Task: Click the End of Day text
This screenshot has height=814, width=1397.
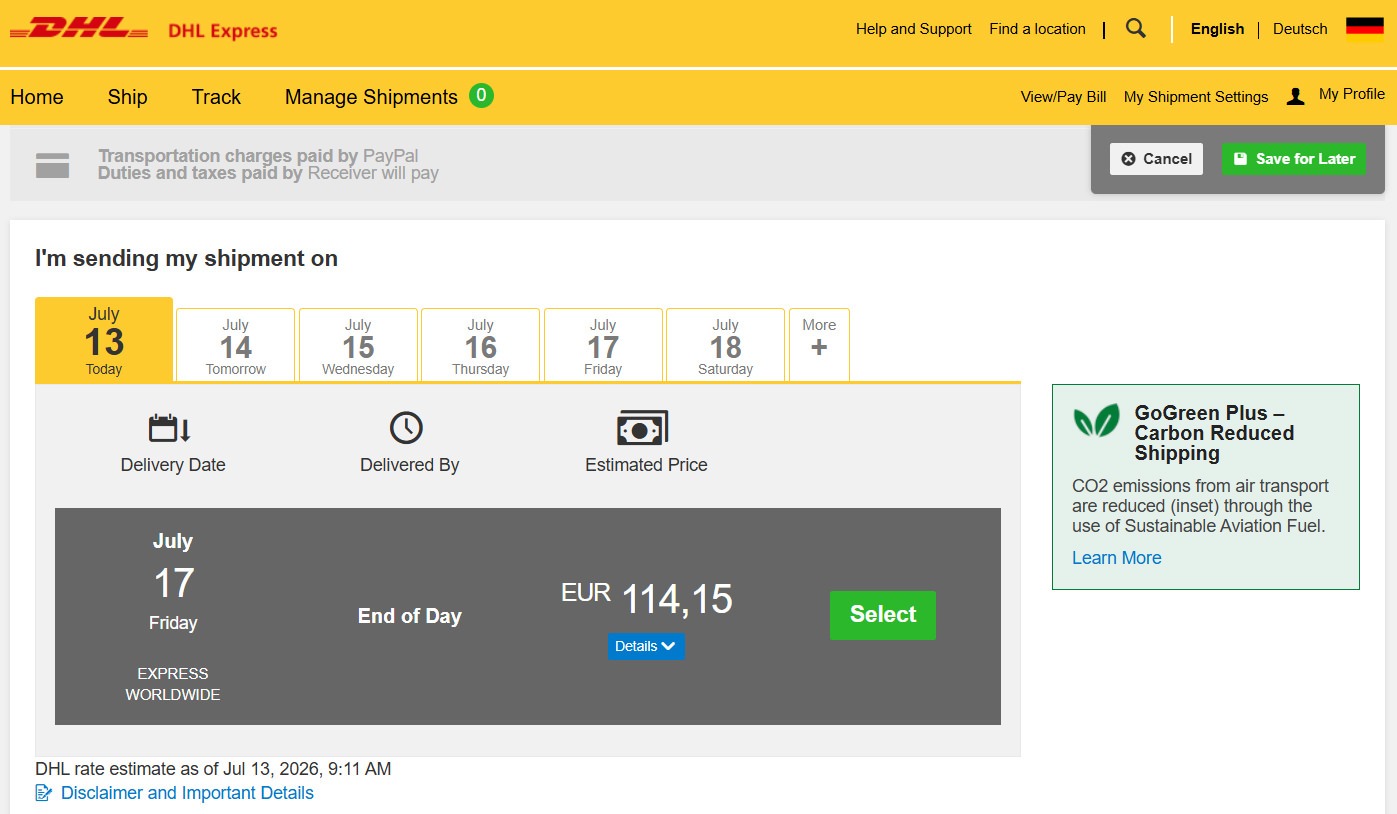Action: (410, 616)
